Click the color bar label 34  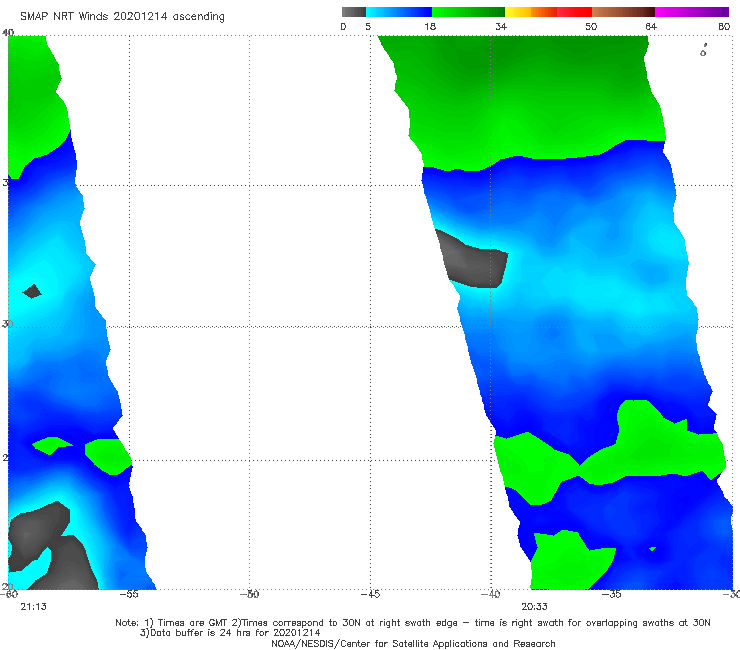[x=501, y=26]
